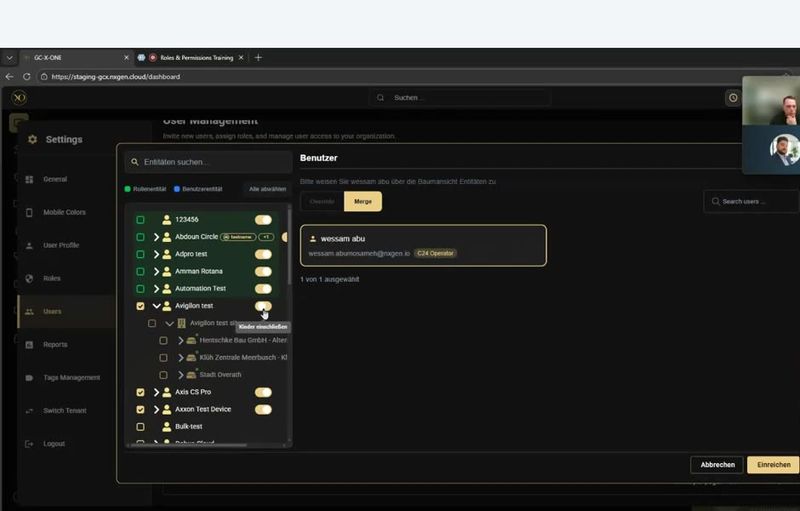This screenshot has width=800, height=511.
Task: Check the Abdoun Circle checkbox
Action: 140,237
